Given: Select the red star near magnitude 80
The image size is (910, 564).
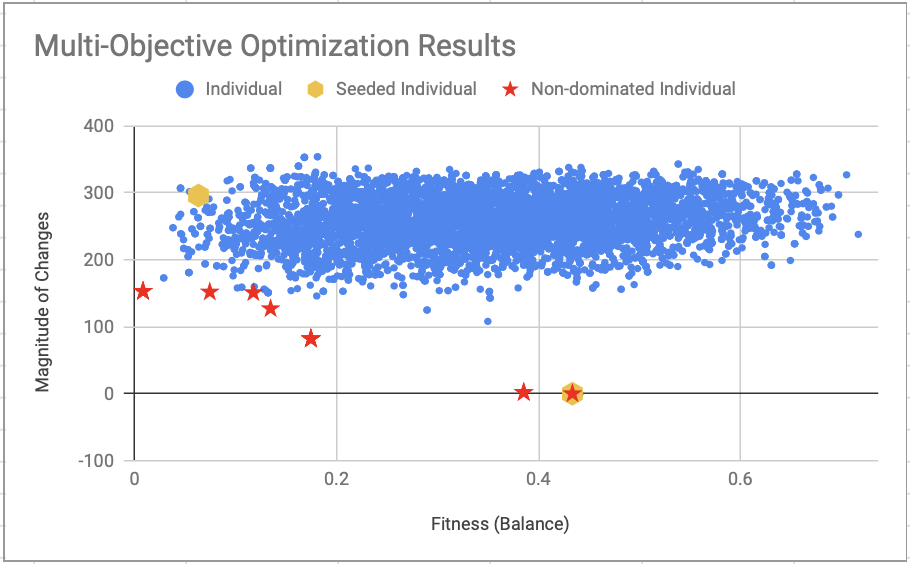Looking at the screenshot, I should coord(311,339).
